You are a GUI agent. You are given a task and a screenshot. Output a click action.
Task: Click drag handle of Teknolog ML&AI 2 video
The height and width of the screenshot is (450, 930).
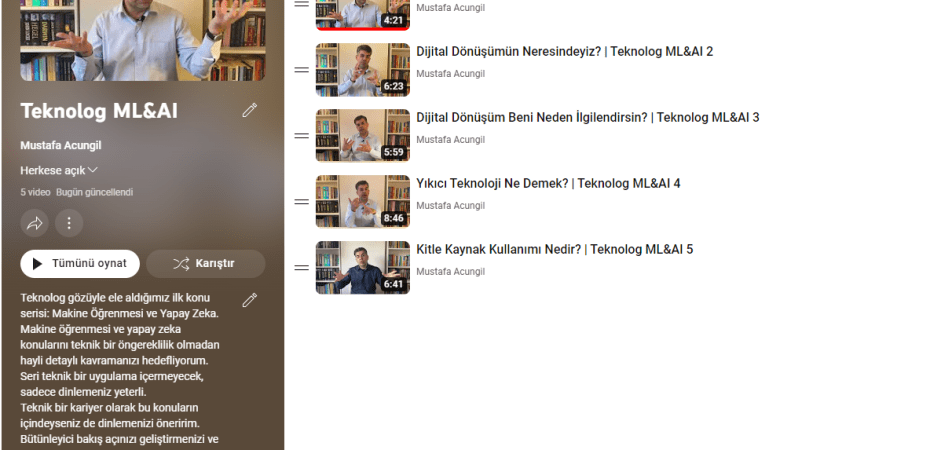[301, 70]
